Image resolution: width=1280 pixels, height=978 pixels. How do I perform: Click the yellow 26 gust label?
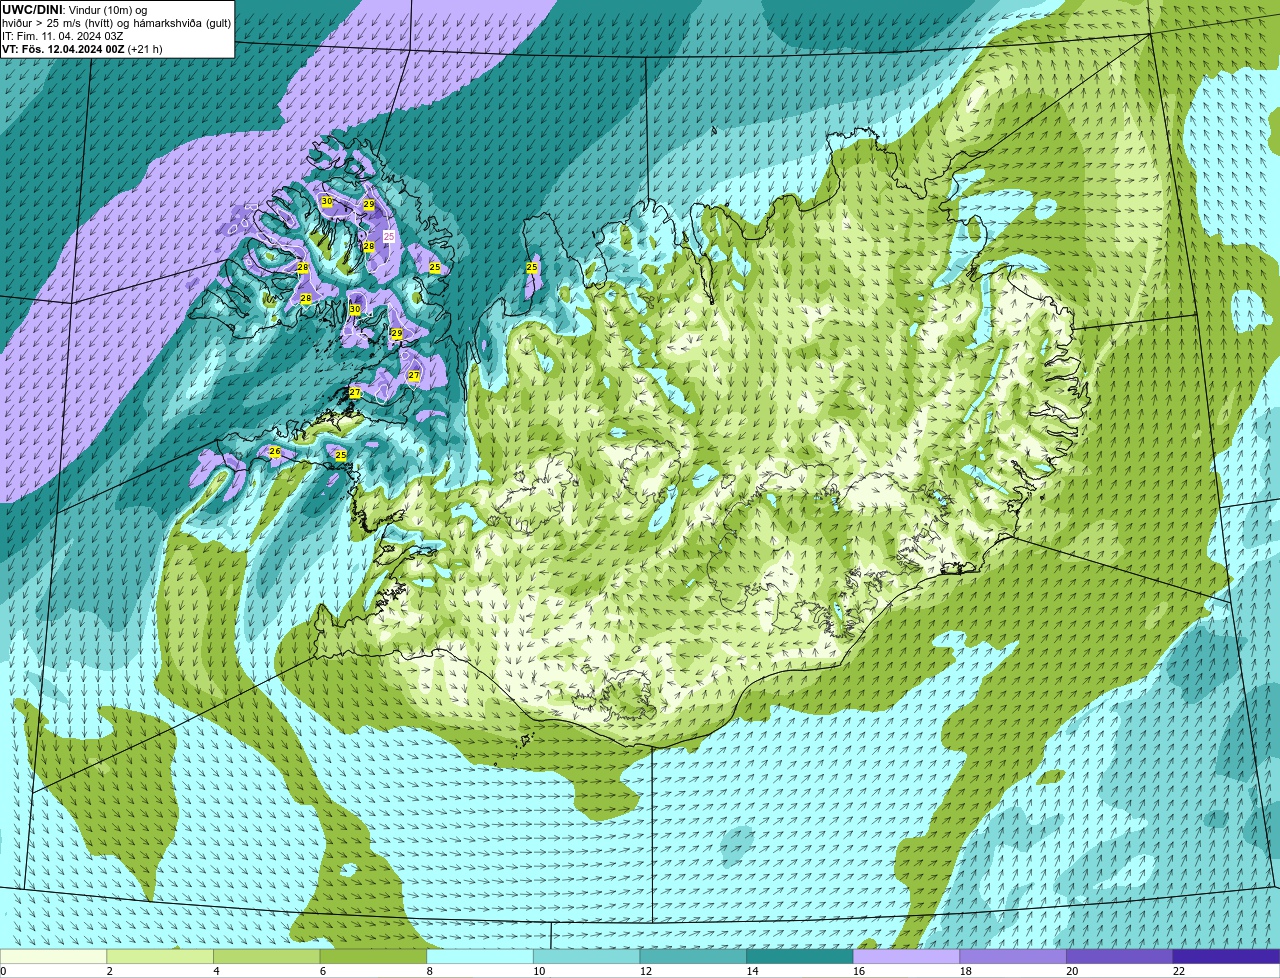[275, 452]
